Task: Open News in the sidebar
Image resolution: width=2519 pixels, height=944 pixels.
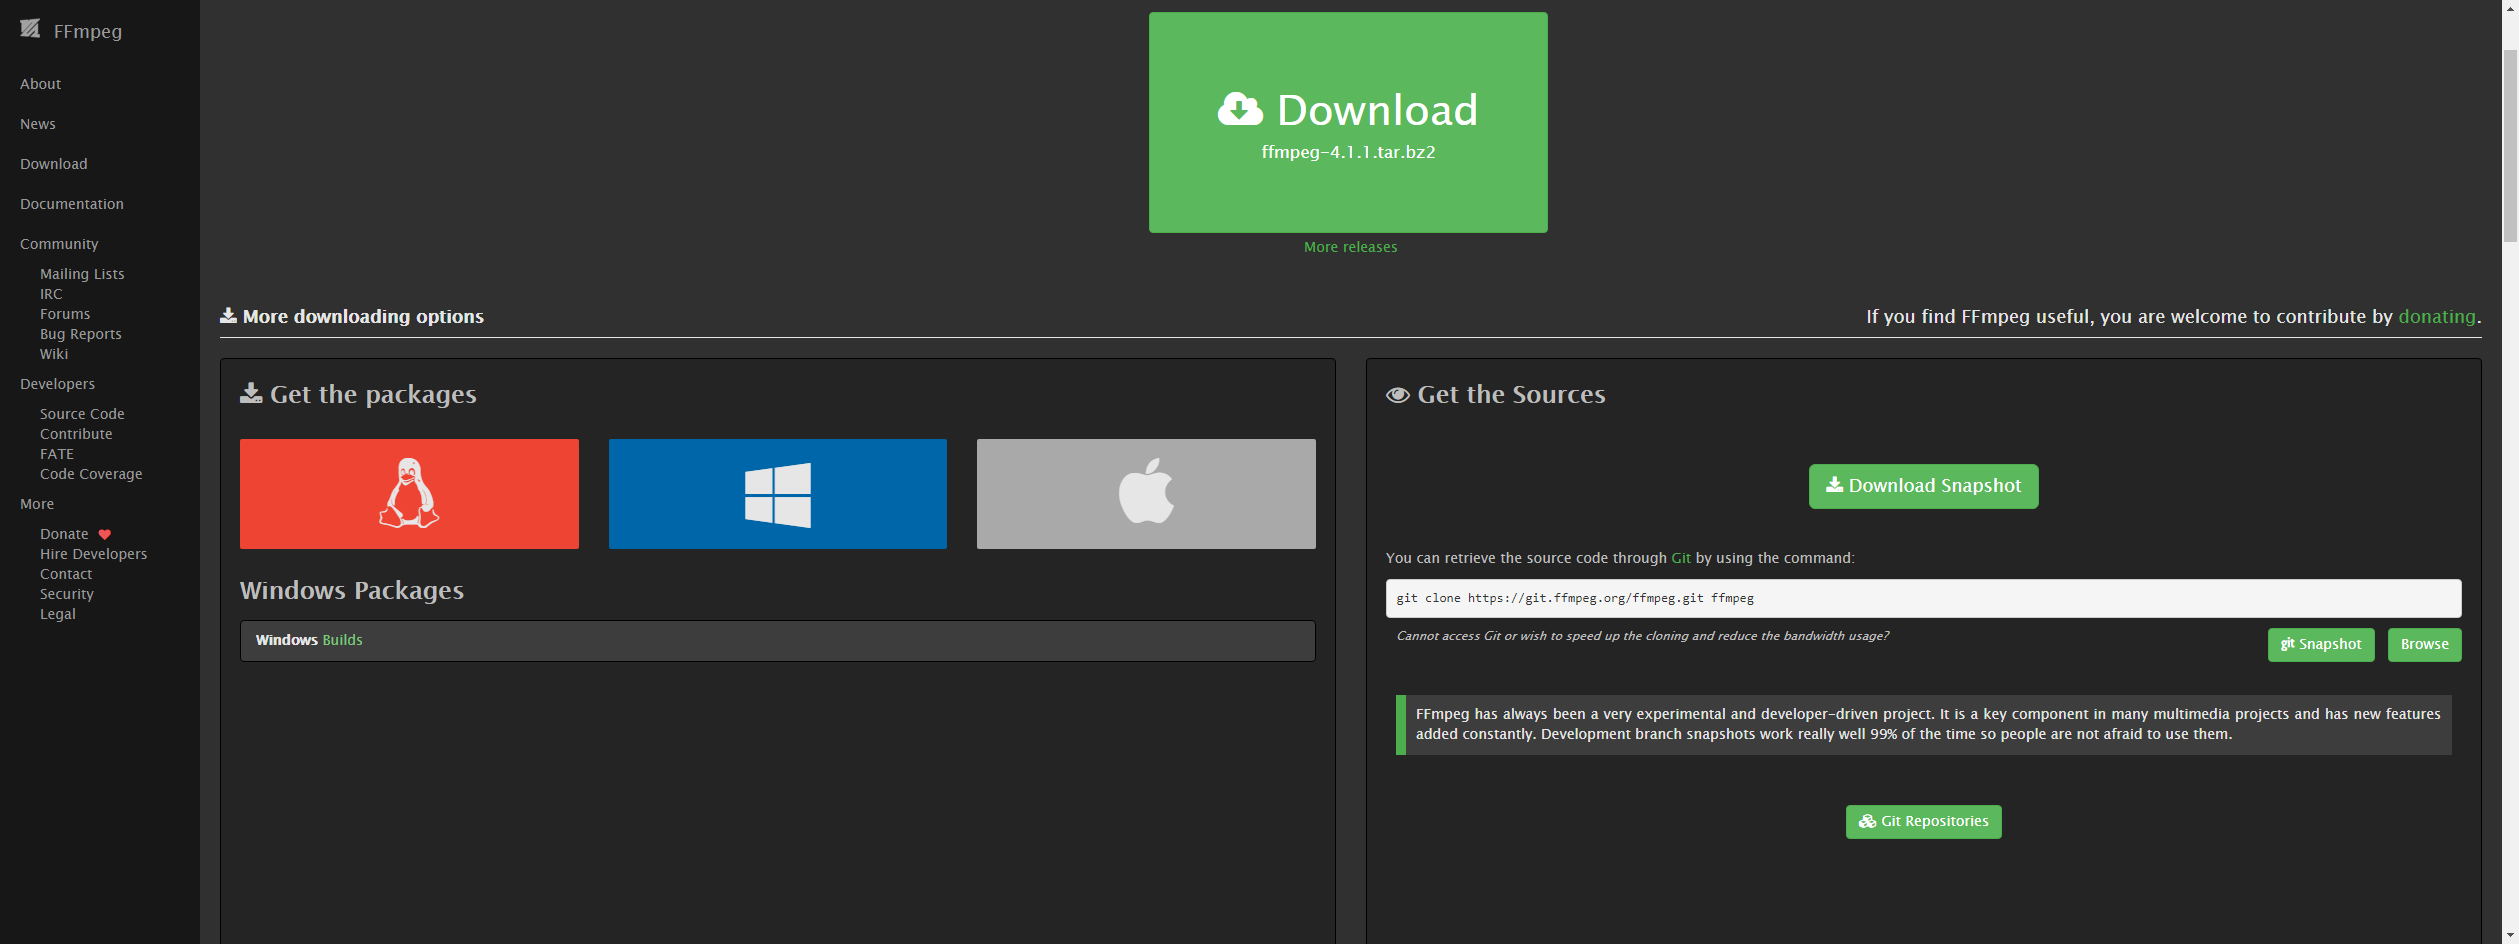Action: (38, 124)
